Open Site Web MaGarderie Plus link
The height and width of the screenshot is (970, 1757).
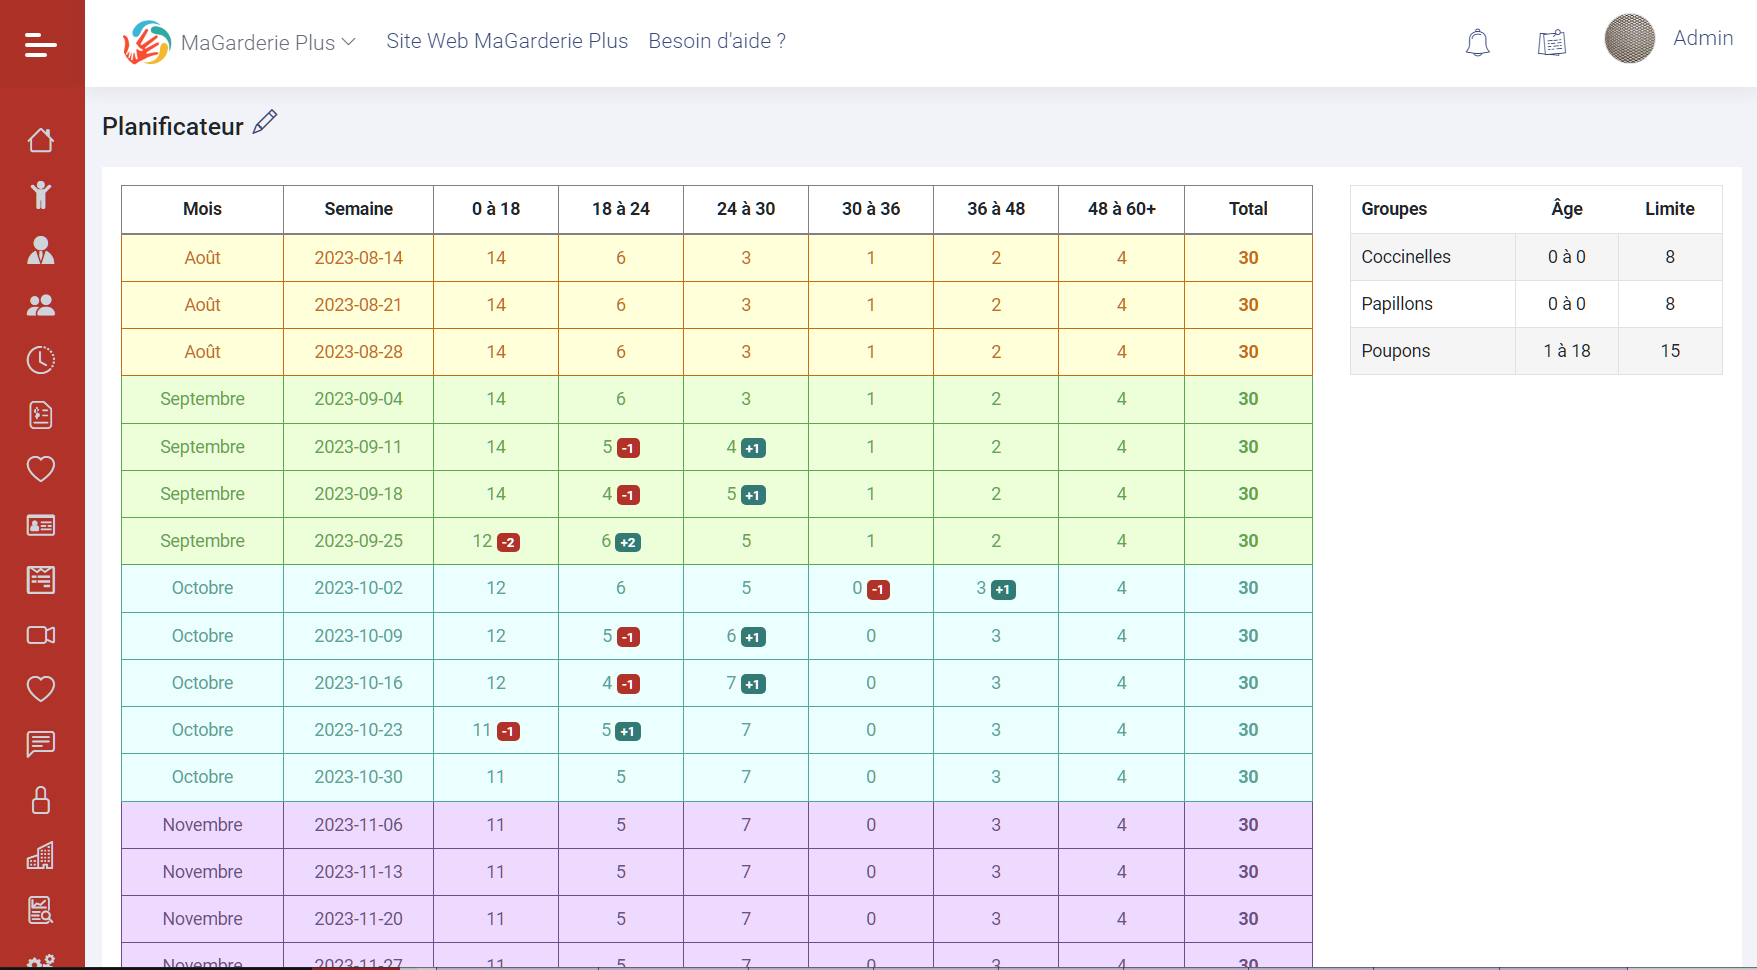coord(507,41)
